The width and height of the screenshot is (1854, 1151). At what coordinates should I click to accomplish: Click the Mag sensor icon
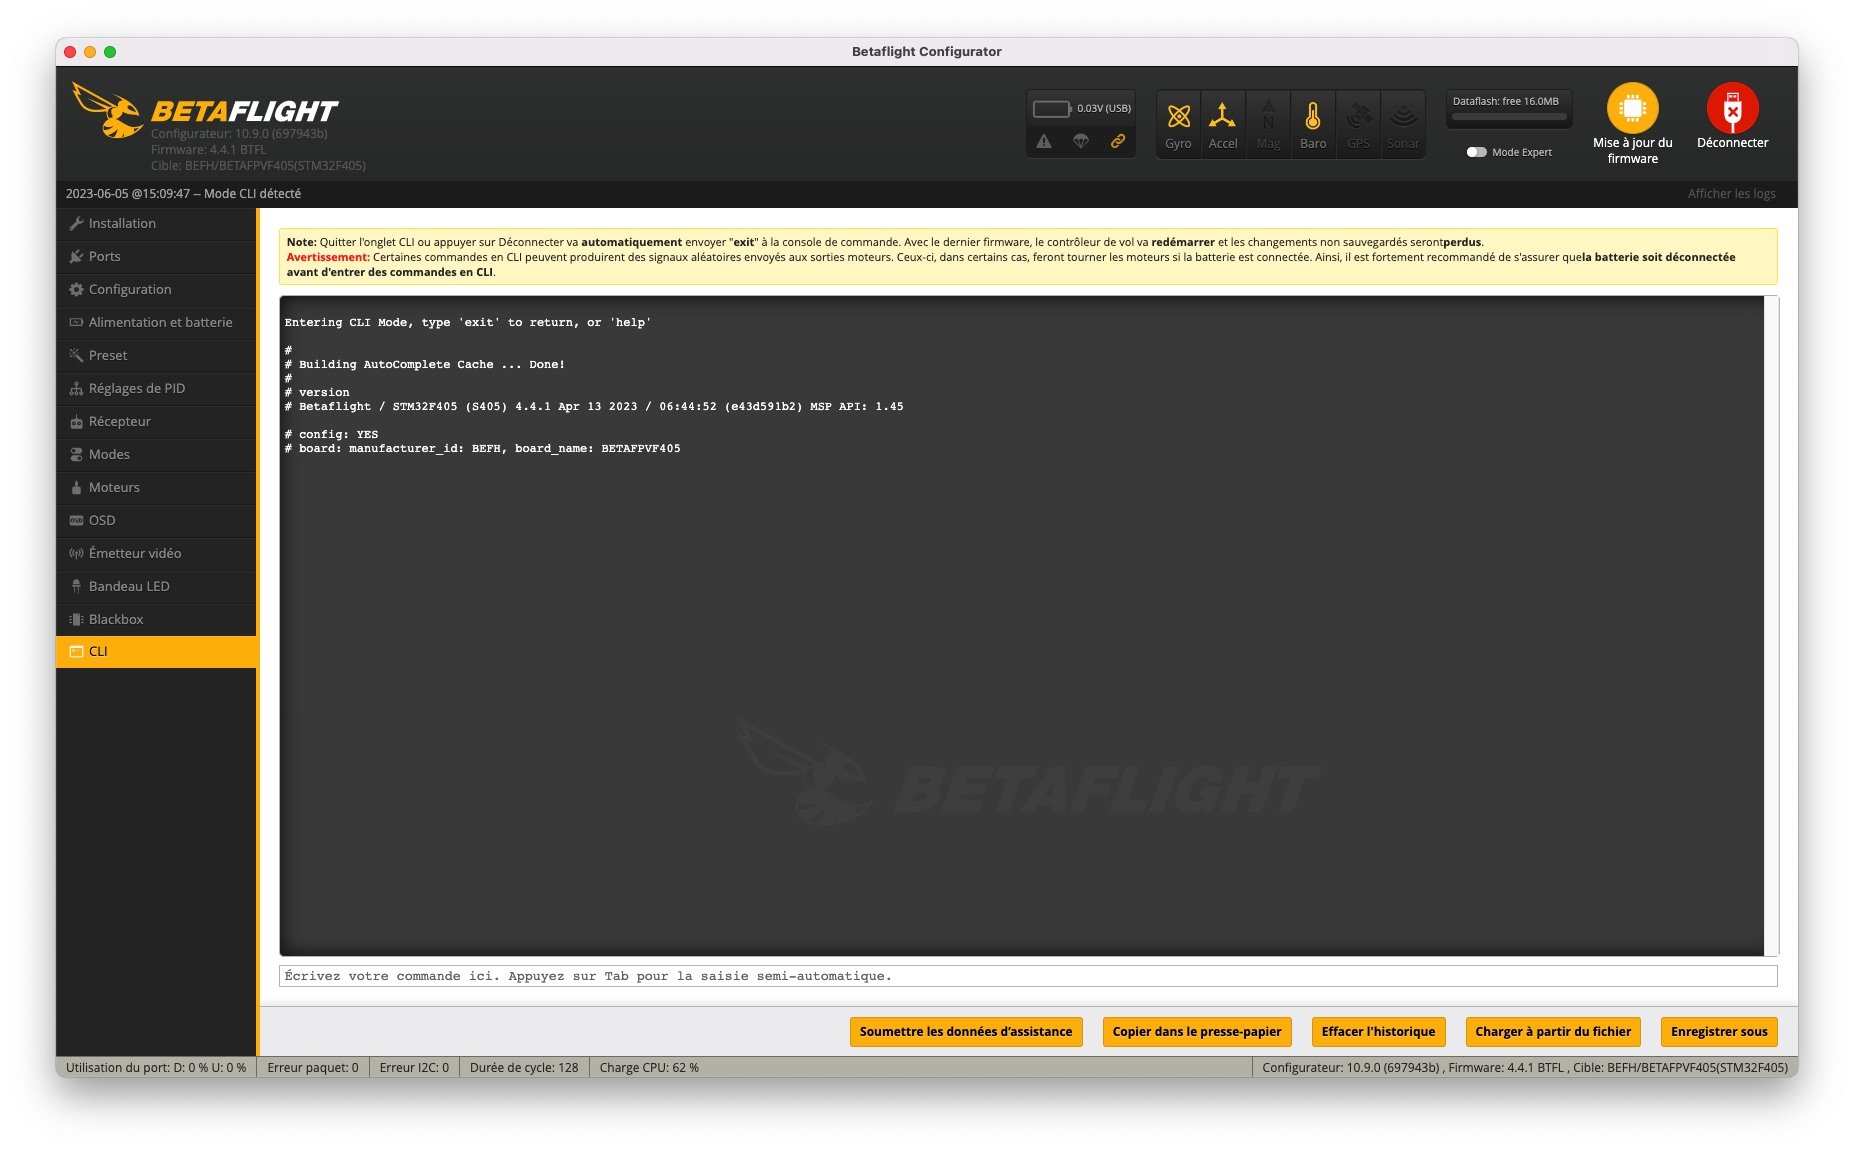coord(1268,123)
